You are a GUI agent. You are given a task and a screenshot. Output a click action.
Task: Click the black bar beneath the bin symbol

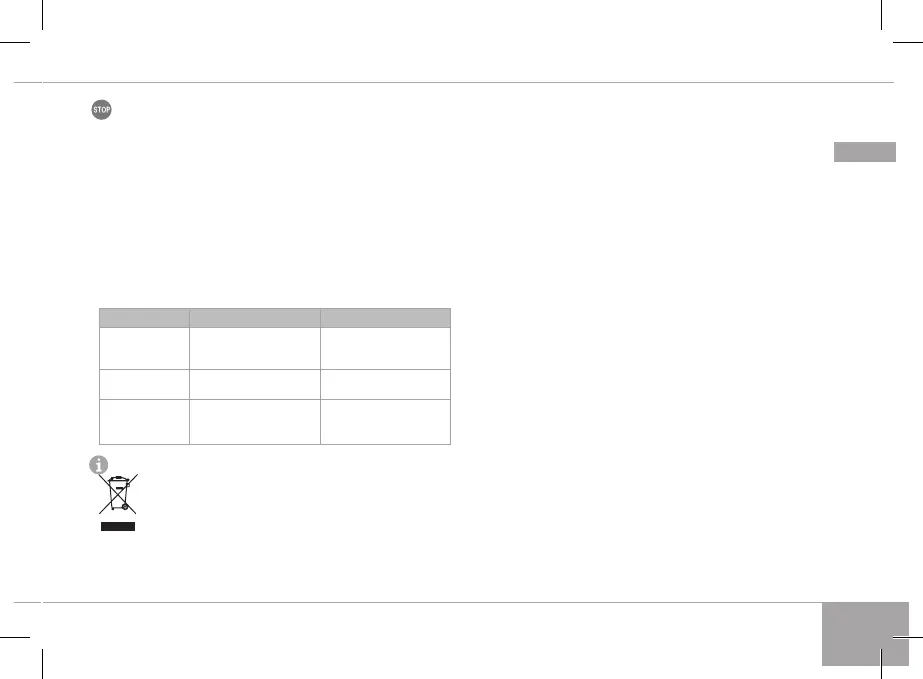pyautogui.click(x=116, y=526)
